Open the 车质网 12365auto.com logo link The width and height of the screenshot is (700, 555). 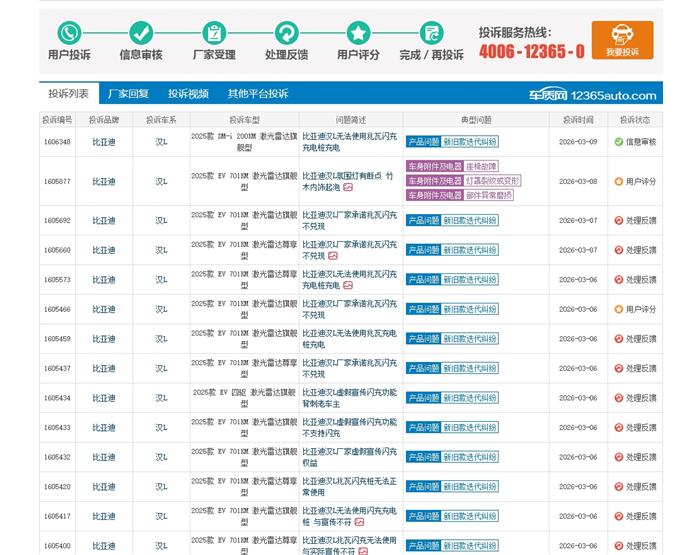pyautogui.click(x=592, y=95)
